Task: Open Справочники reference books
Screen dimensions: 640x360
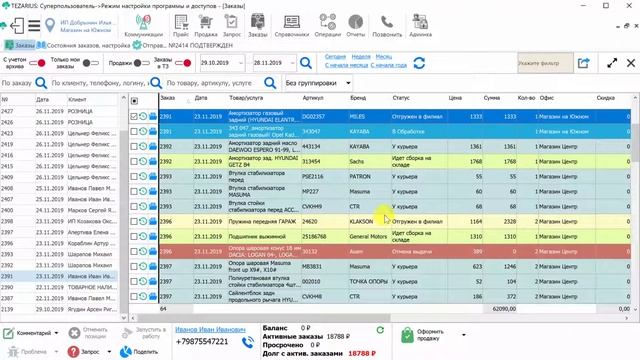Action: pos(291,26)
